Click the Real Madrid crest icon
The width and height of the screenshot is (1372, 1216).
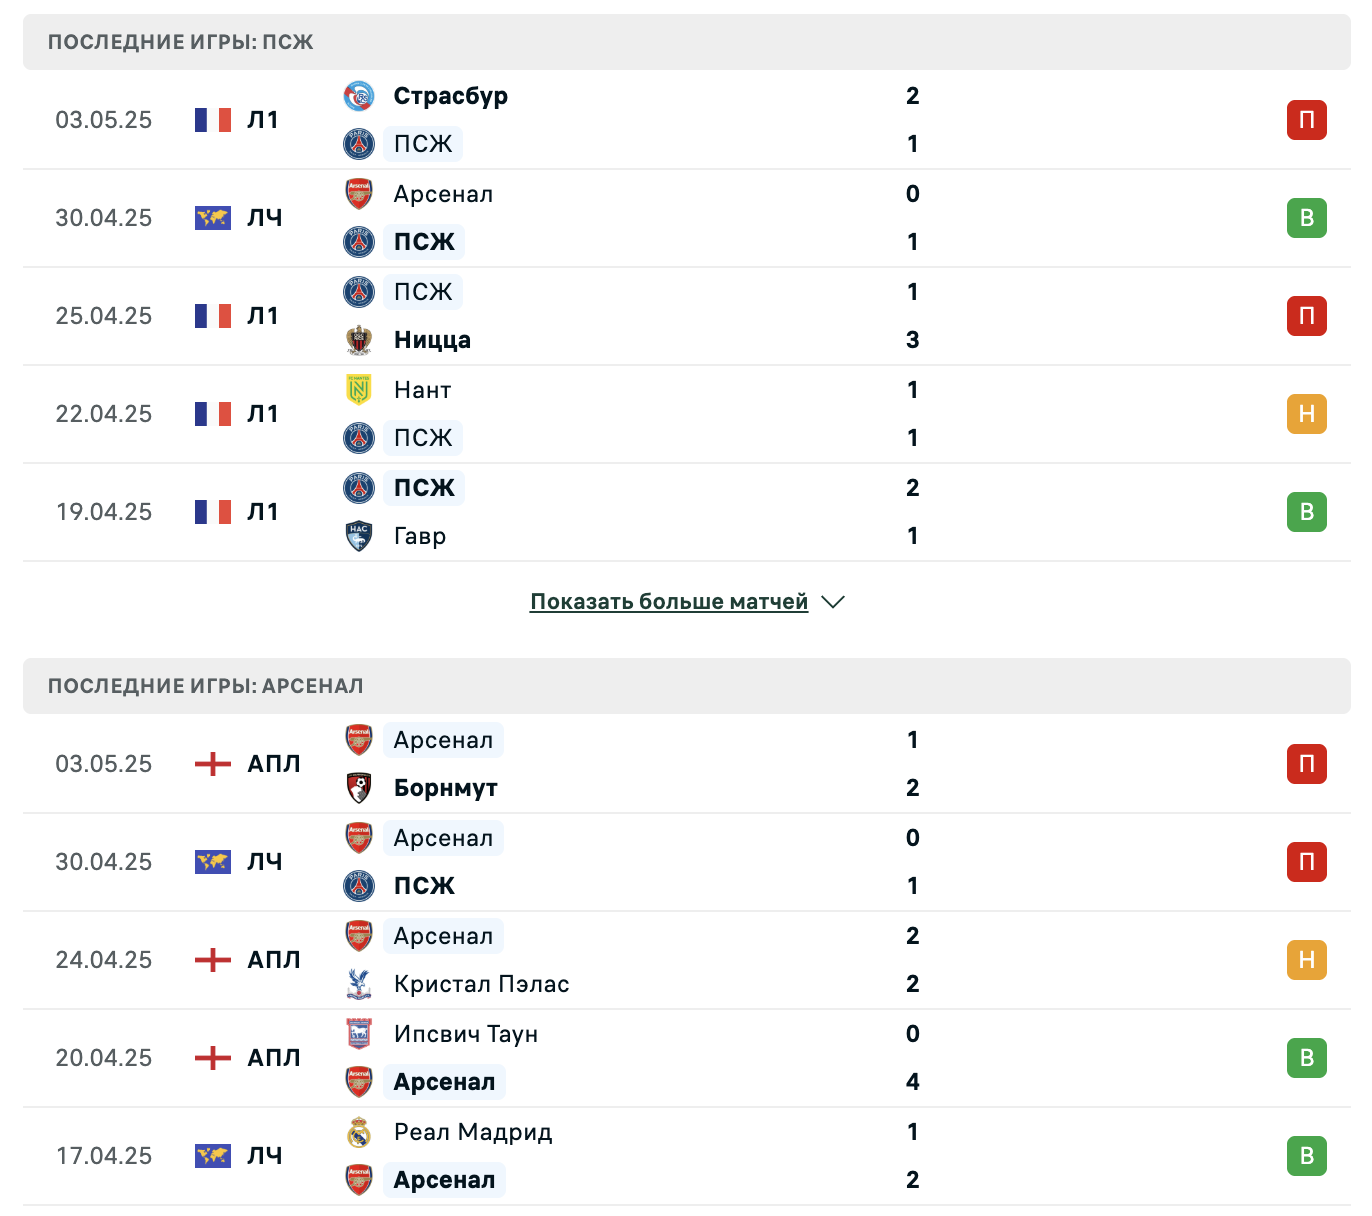tap(359, 1132)
